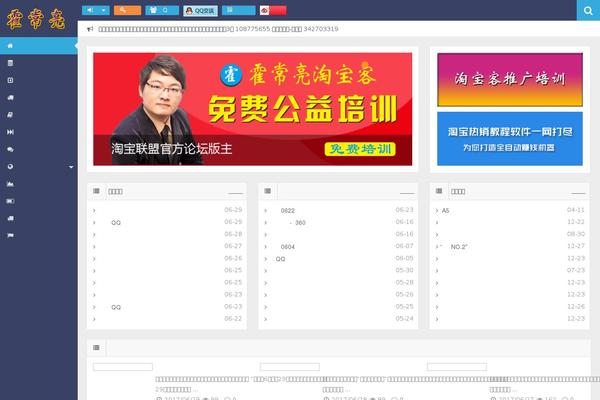This screenshot has width=600, height=400.
Task: Open the QQ article dated 06-29
Action: click(167, 222)
